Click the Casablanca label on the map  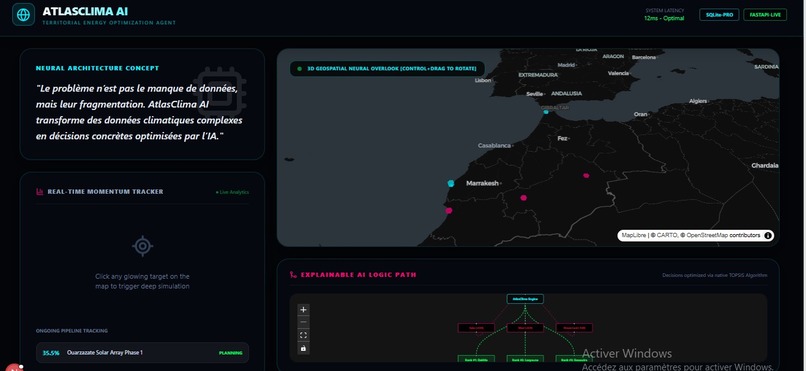click(x=494, y=145)
